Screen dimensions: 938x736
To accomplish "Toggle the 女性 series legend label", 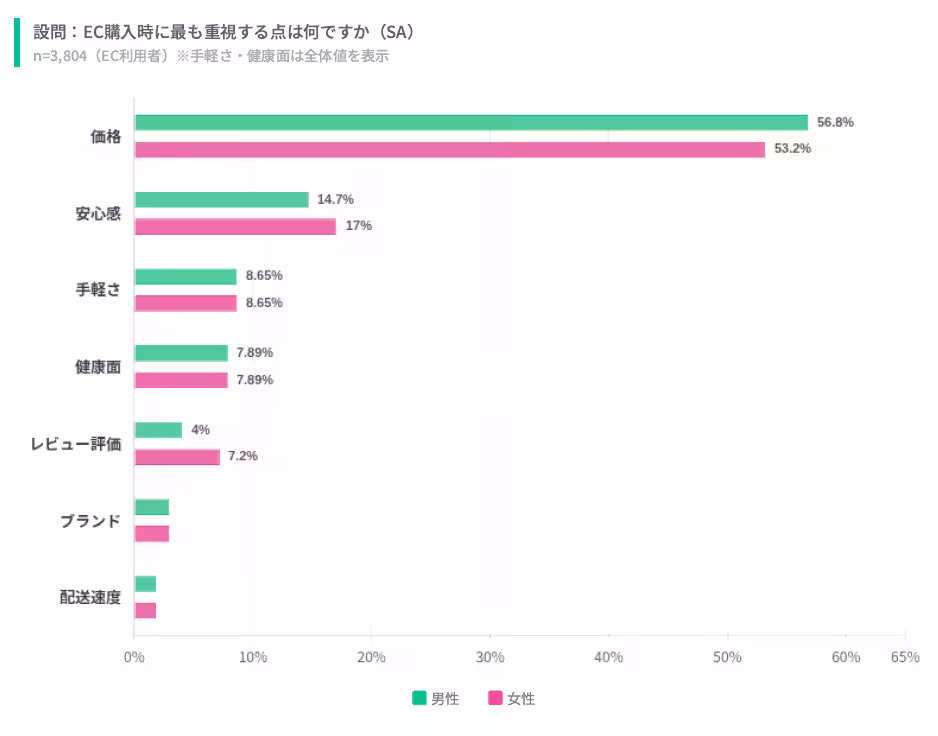I will coord(521,699).
